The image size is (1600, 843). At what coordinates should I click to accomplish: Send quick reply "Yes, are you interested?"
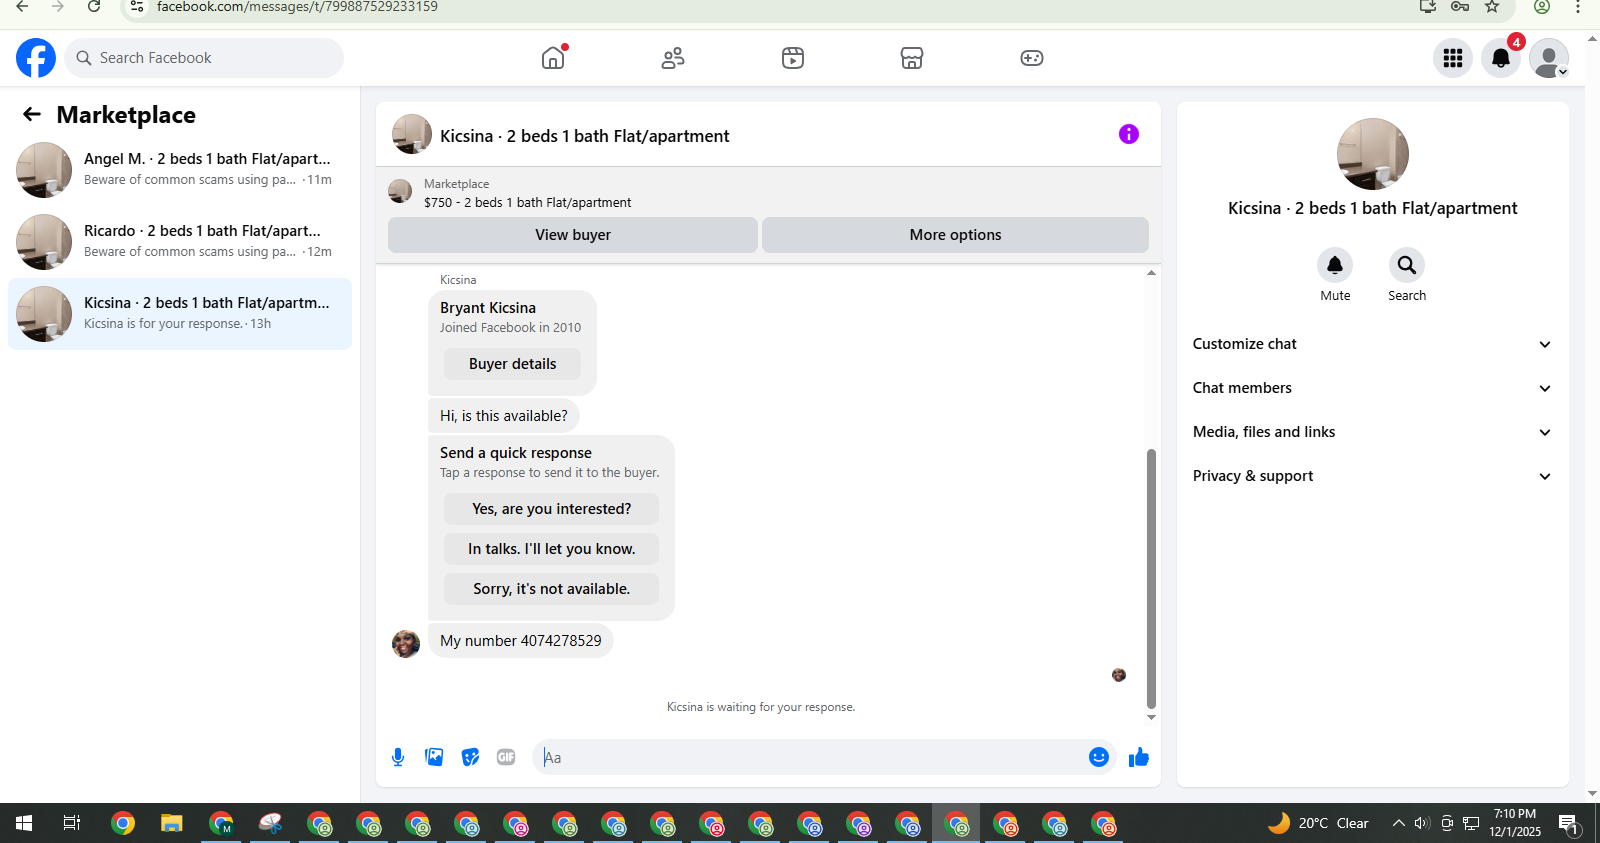click(552, 509)
